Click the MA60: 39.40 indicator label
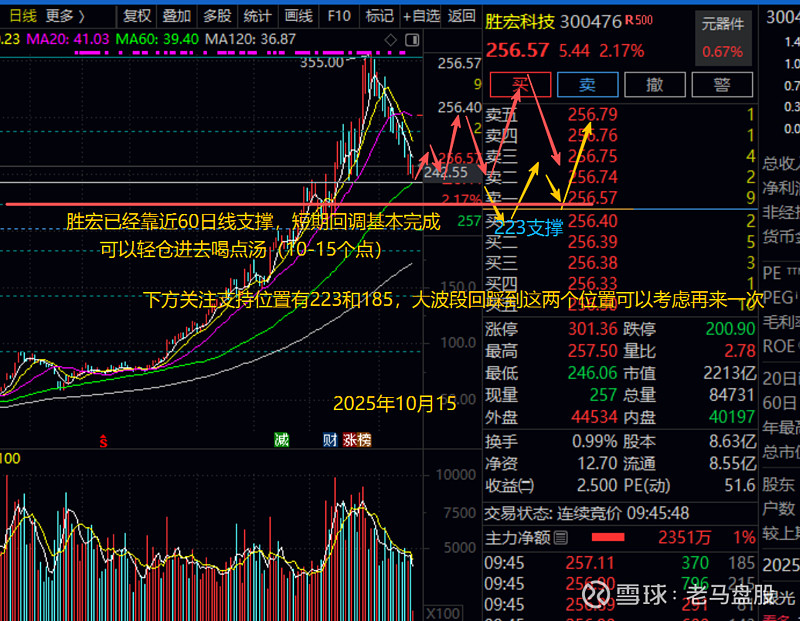Screen dimensions: 800x621 click(157, 39)
